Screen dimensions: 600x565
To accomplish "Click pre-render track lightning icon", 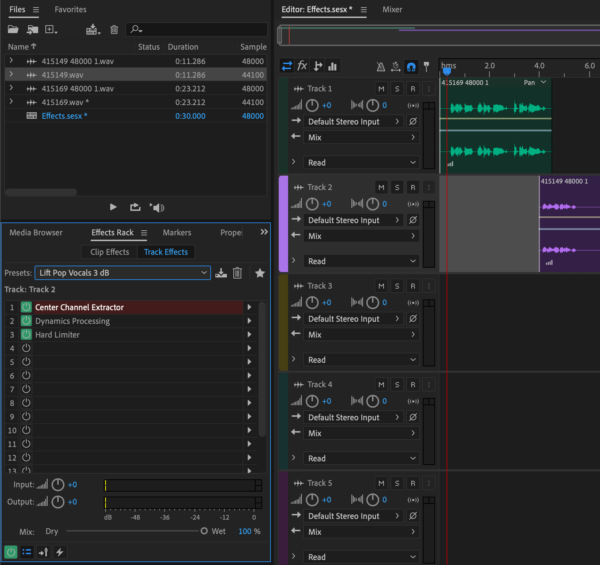I will [x=60, y=552].
